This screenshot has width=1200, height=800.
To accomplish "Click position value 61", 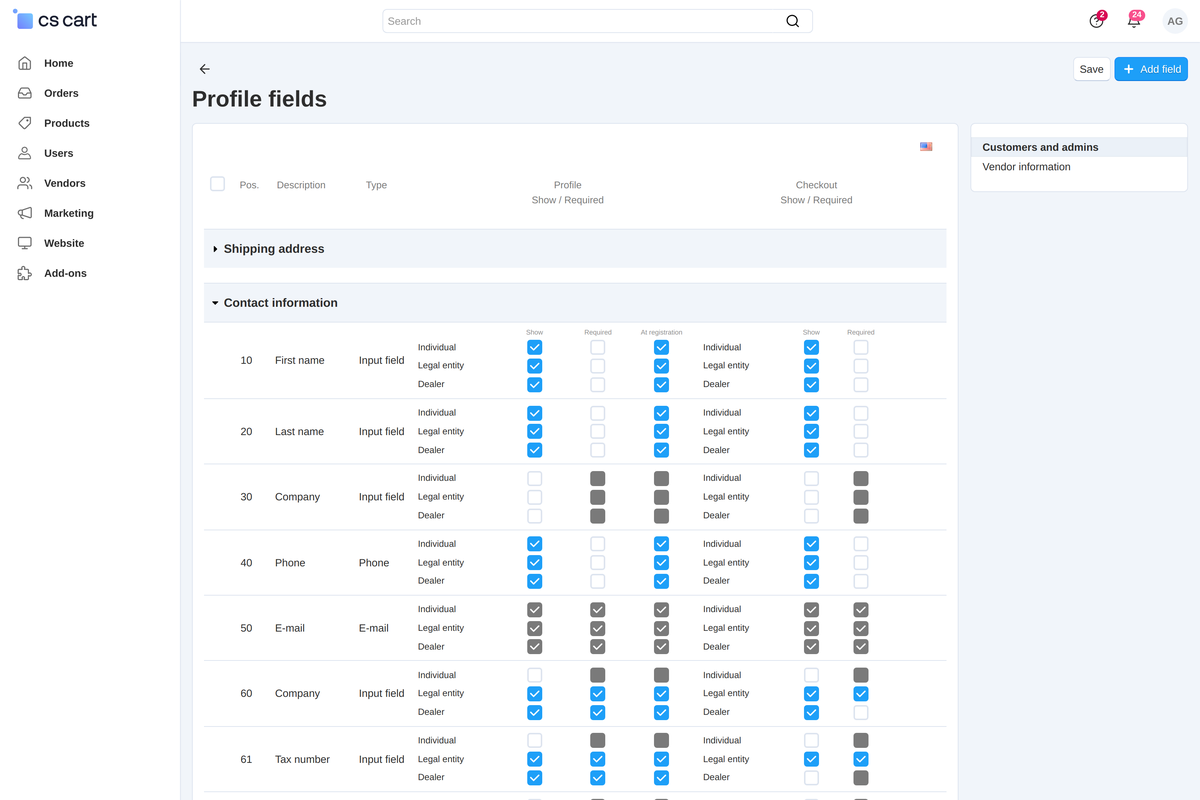I will (x=246, y=759).
